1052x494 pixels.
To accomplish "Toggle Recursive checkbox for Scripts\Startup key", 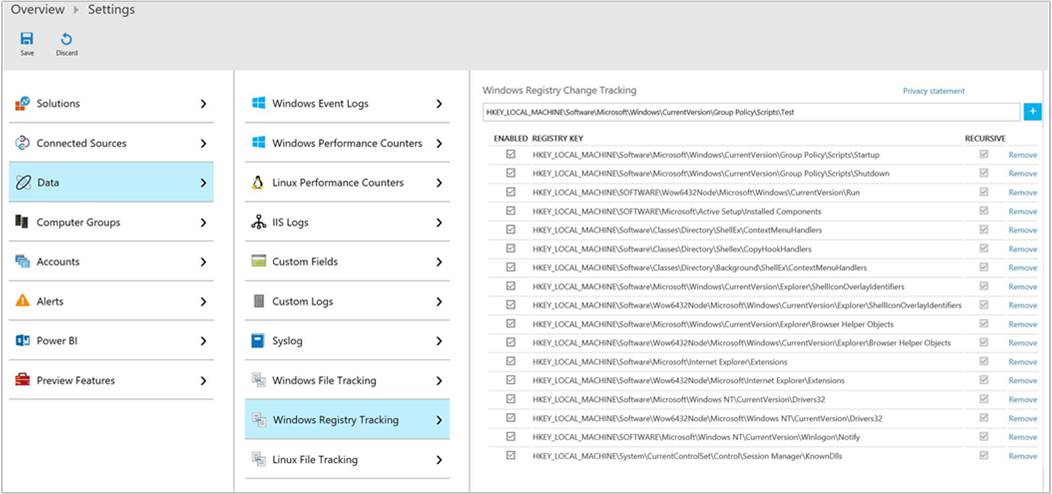I will pyautogui.click(x=984, y=154).
